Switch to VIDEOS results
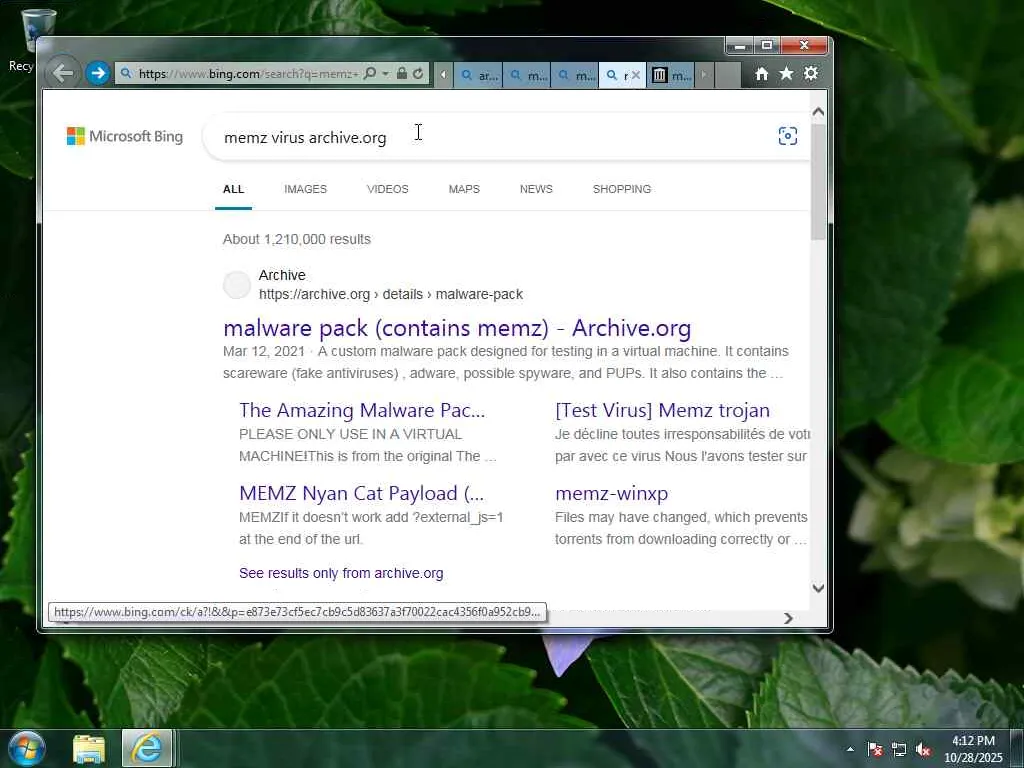 pyautogui.click(x=388, y=189)
